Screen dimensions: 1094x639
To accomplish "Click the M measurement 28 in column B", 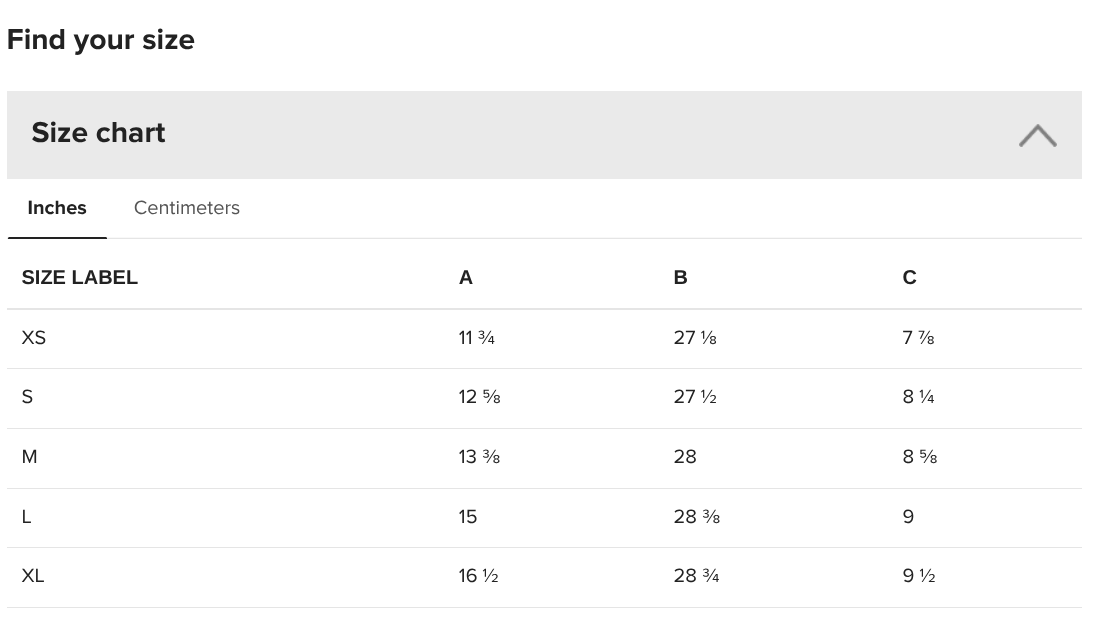I will click(x=685, y=457).
